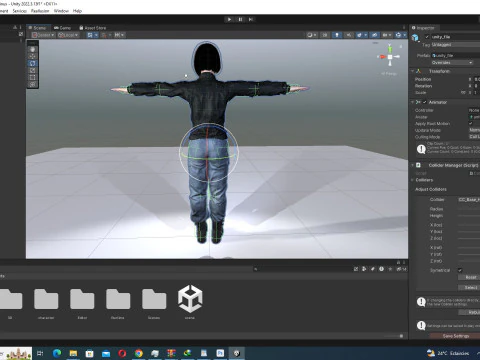The image size is (480, 360).
Task: Toggle the grid visibility button
Action: coord(90,35)
